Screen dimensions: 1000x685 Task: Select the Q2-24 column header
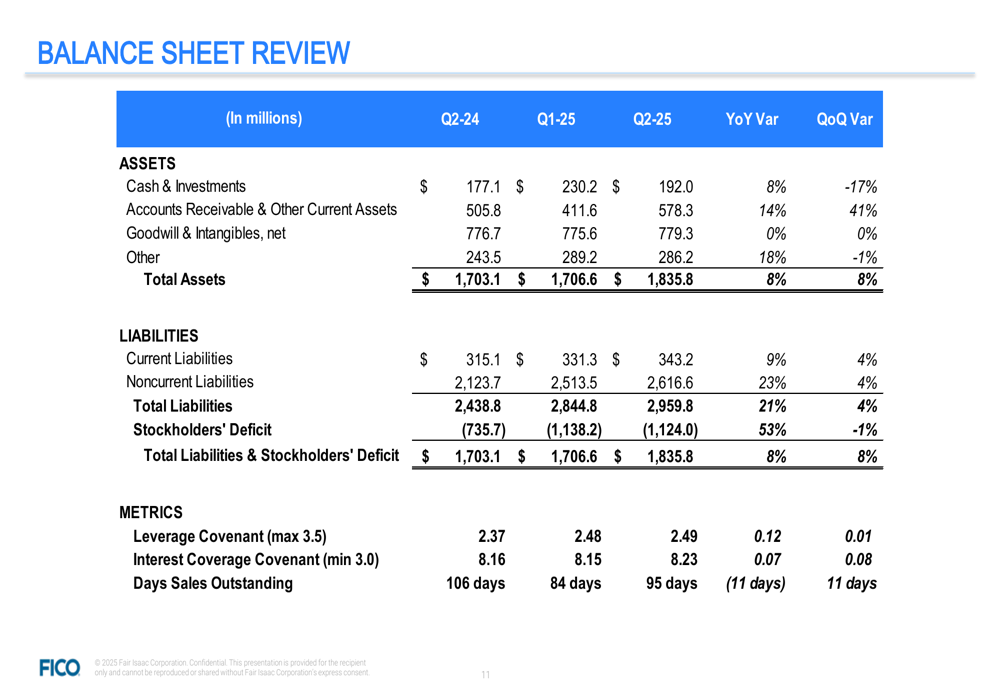point(460,119)
